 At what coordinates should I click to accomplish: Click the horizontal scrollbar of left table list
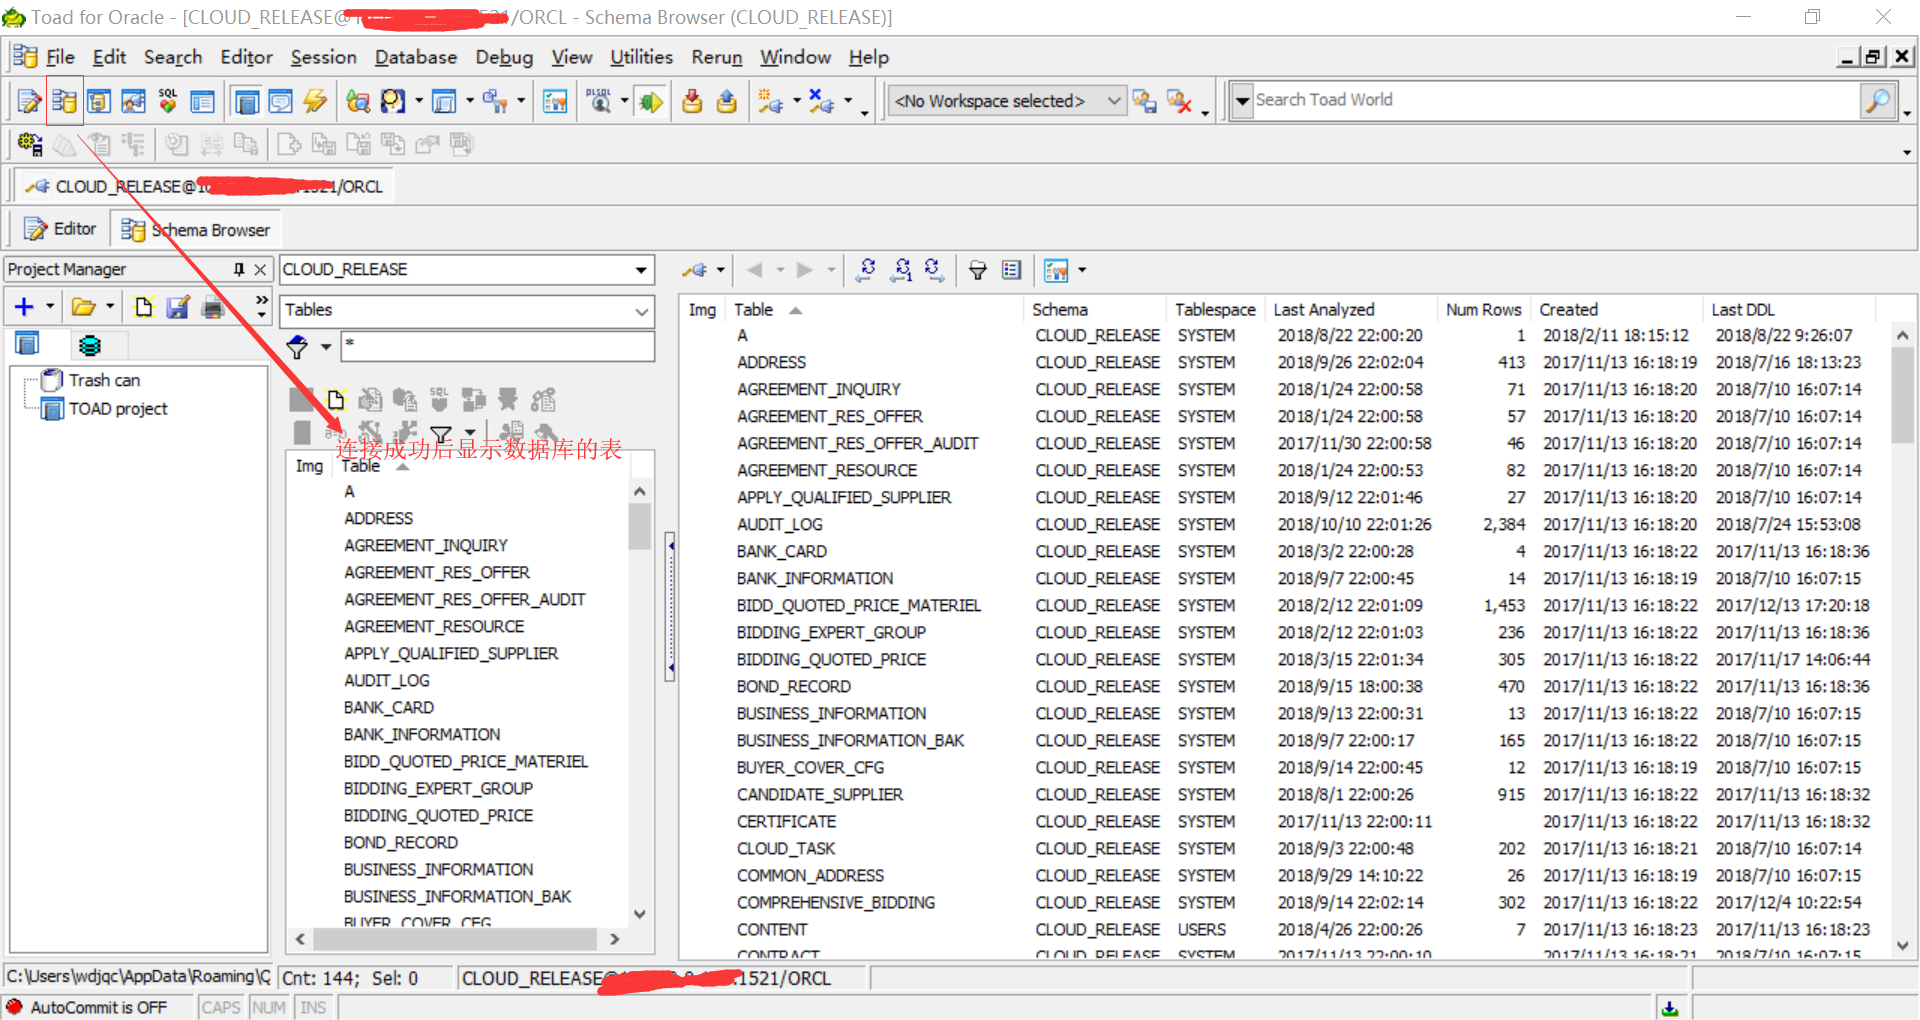(x=455, y=939)
